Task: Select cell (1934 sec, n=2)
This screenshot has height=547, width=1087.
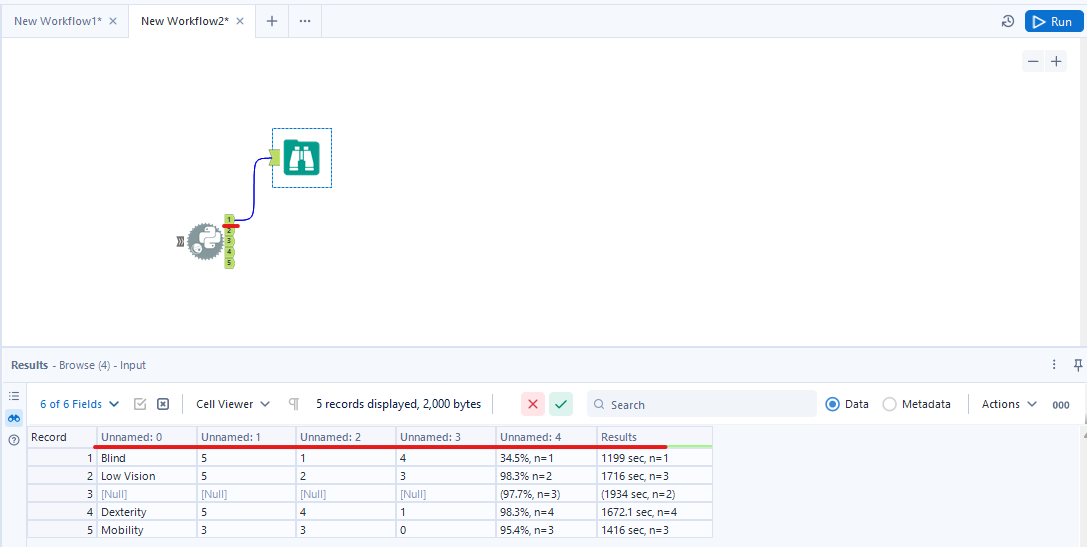Action: point(654,494)
